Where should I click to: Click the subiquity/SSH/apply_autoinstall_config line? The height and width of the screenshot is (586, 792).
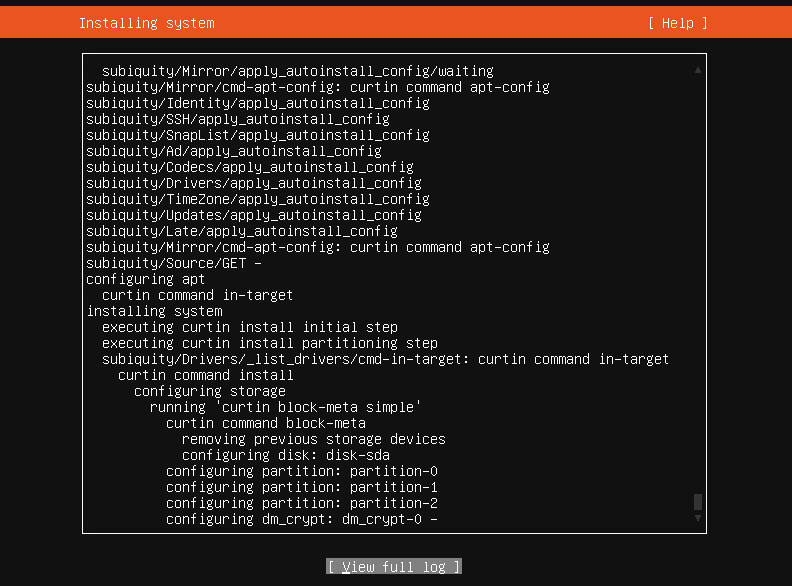point(237,119)
